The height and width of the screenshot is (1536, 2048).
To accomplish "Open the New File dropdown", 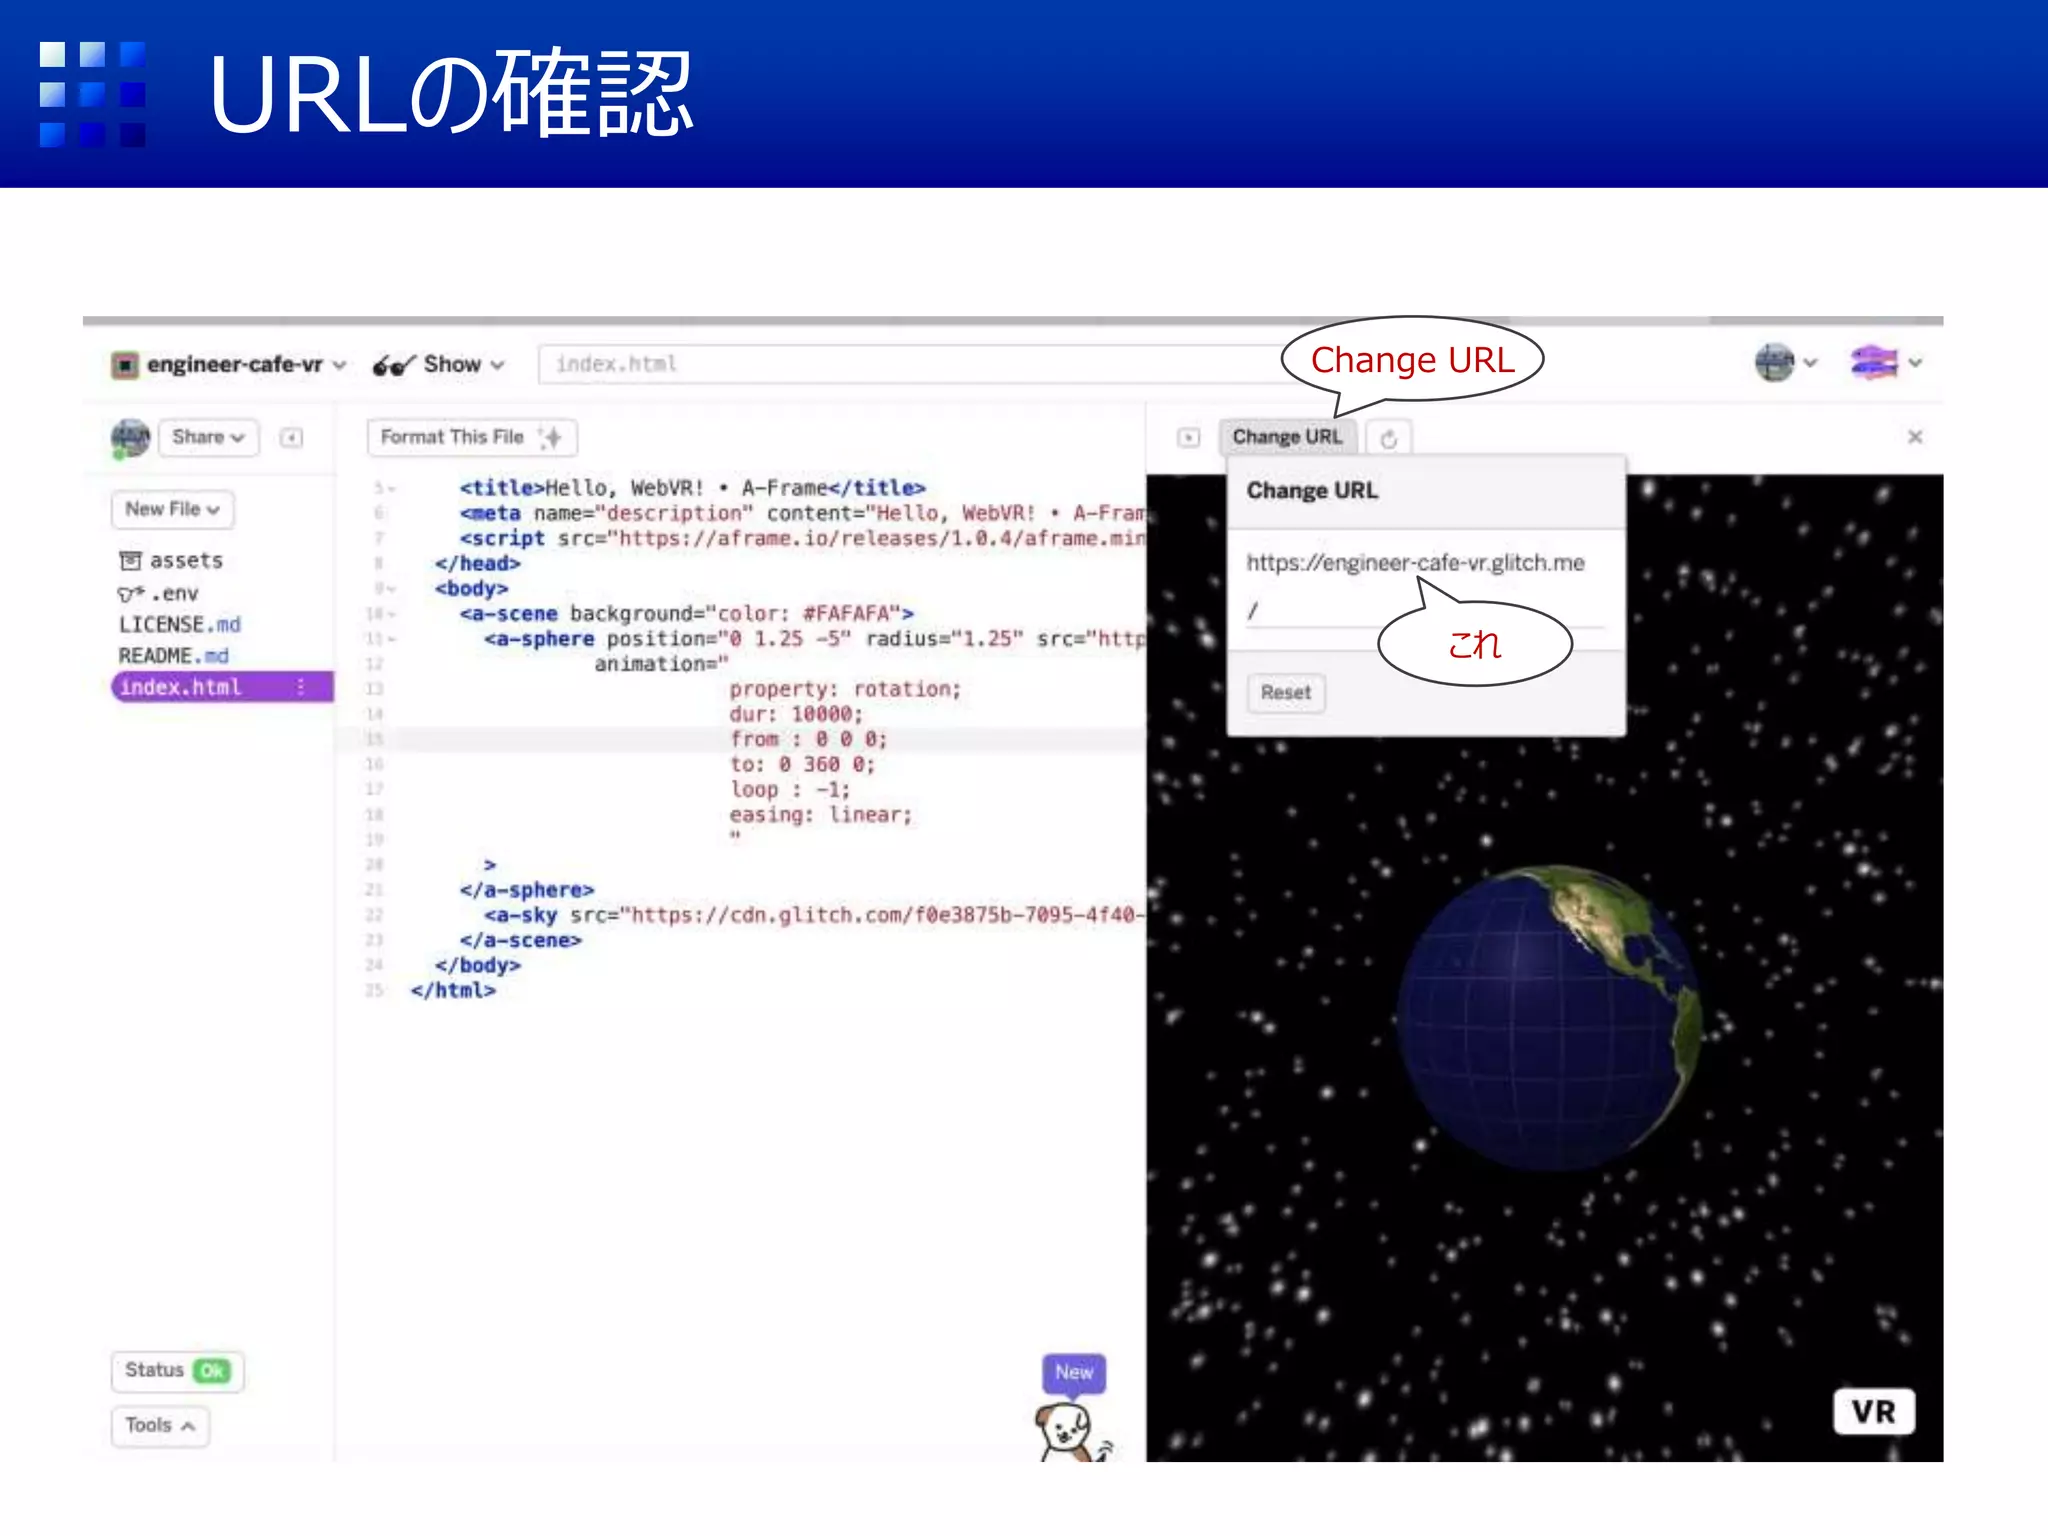I will click(172, 509).
